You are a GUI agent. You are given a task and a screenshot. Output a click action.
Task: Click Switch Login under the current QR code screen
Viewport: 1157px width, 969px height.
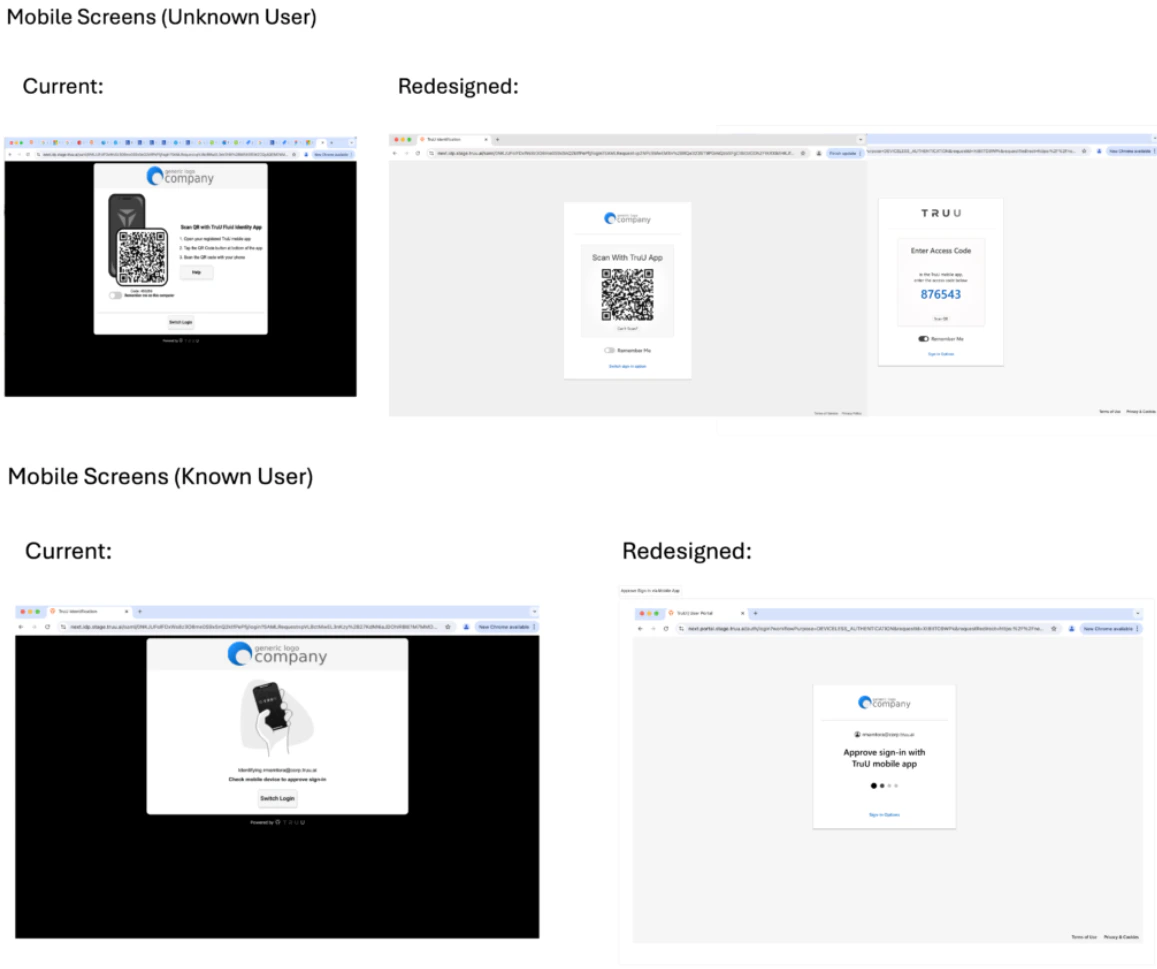click(x=181, y=322)
